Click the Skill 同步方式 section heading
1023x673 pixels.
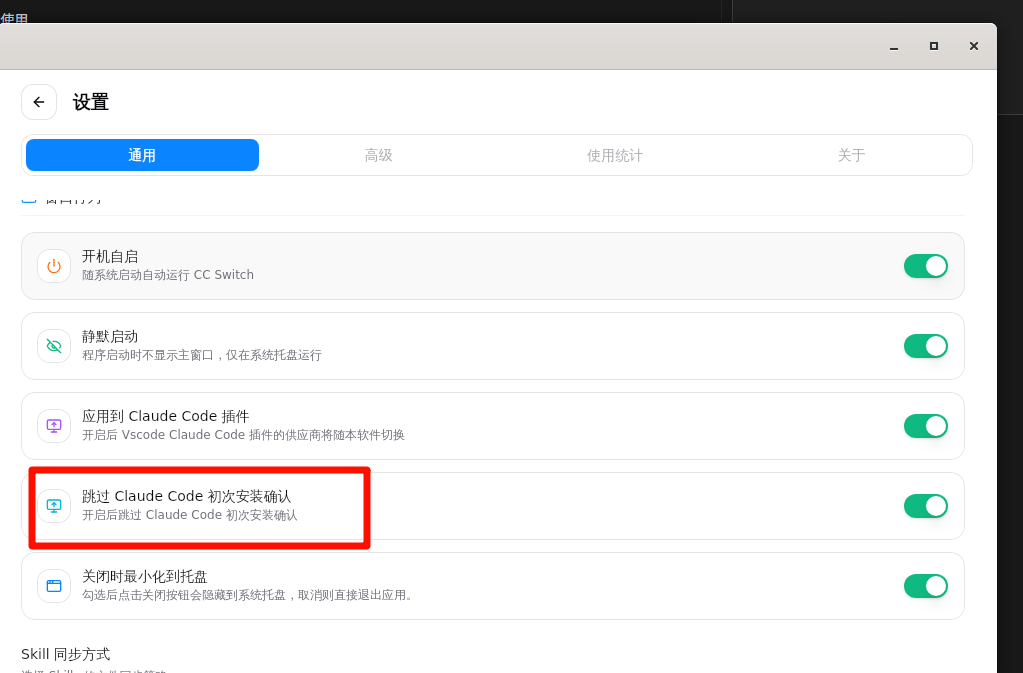tap(66, 654)
